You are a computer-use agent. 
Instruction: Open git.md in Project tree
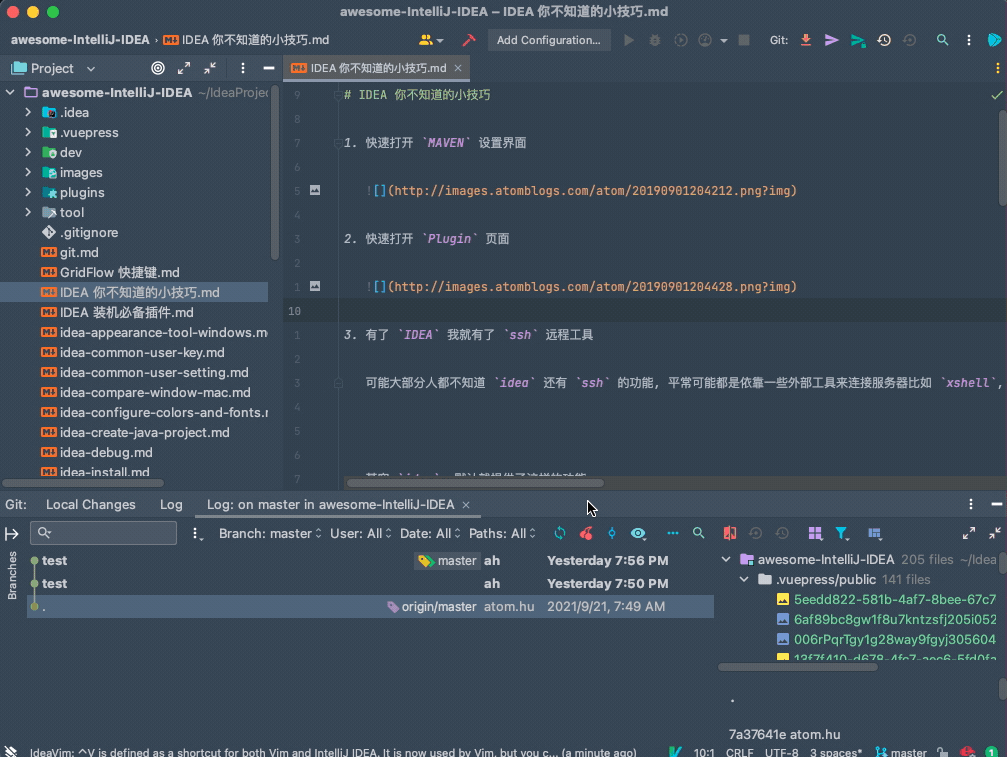[79, 252]
